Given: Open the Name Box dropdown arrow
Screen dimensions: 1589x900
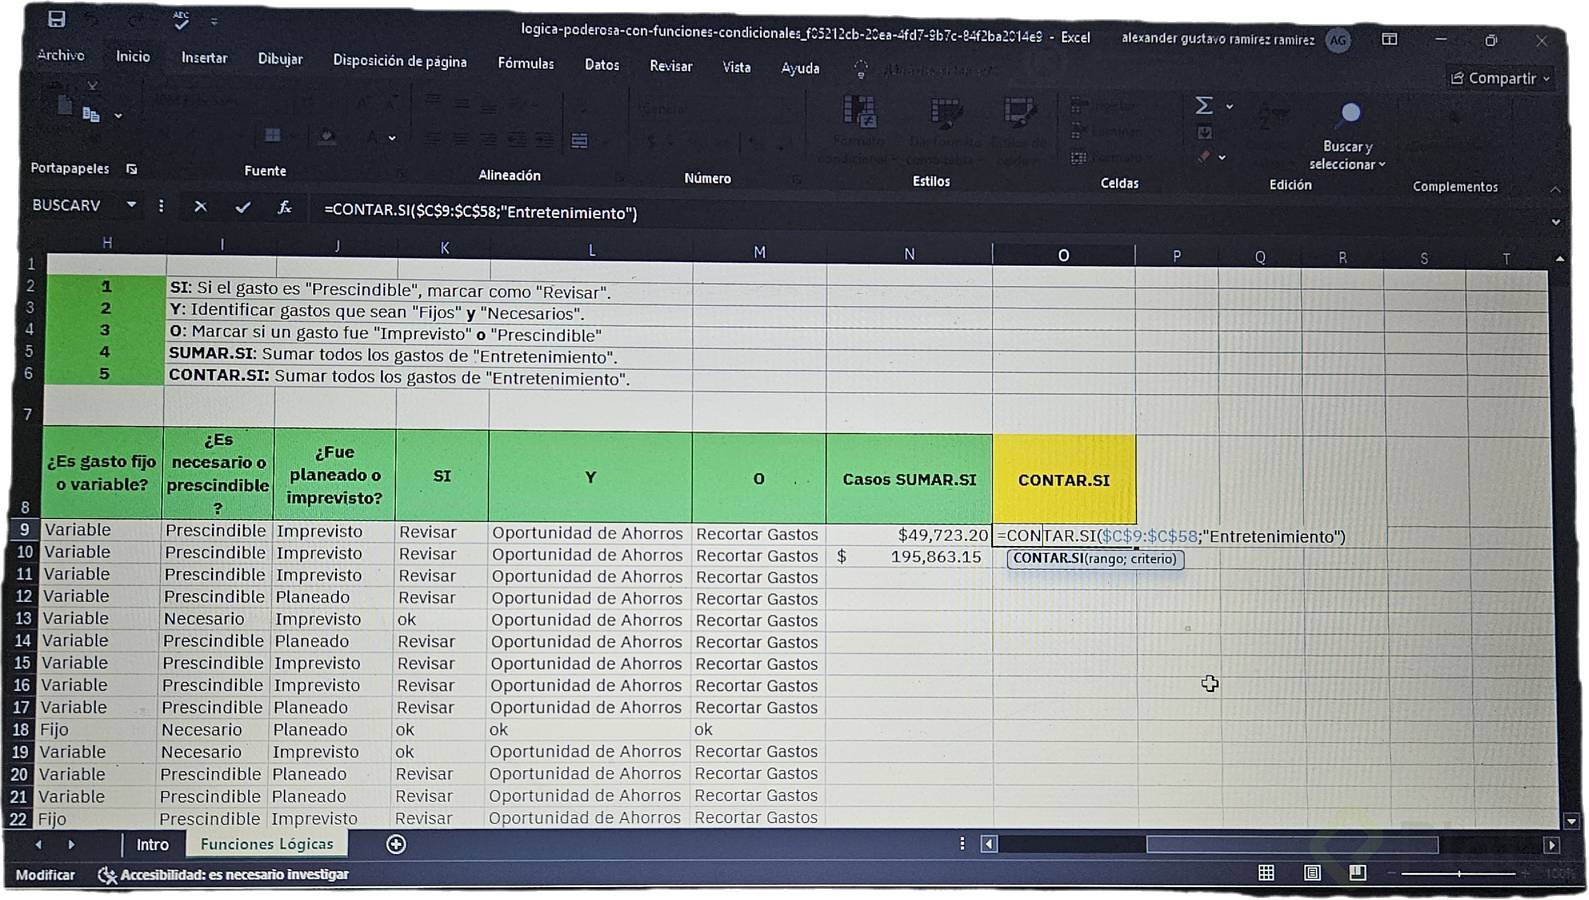Looking at the screenshot, I should [x=131, y=205].
